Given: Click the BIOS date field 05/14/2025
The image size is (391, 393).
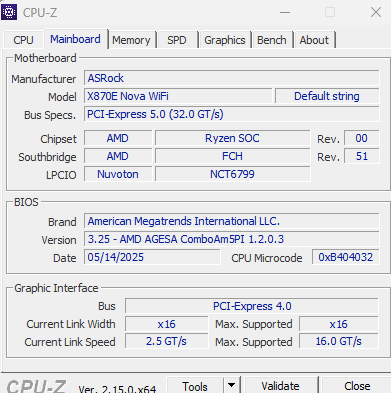Looking at the screenshot, I should 152,257.
